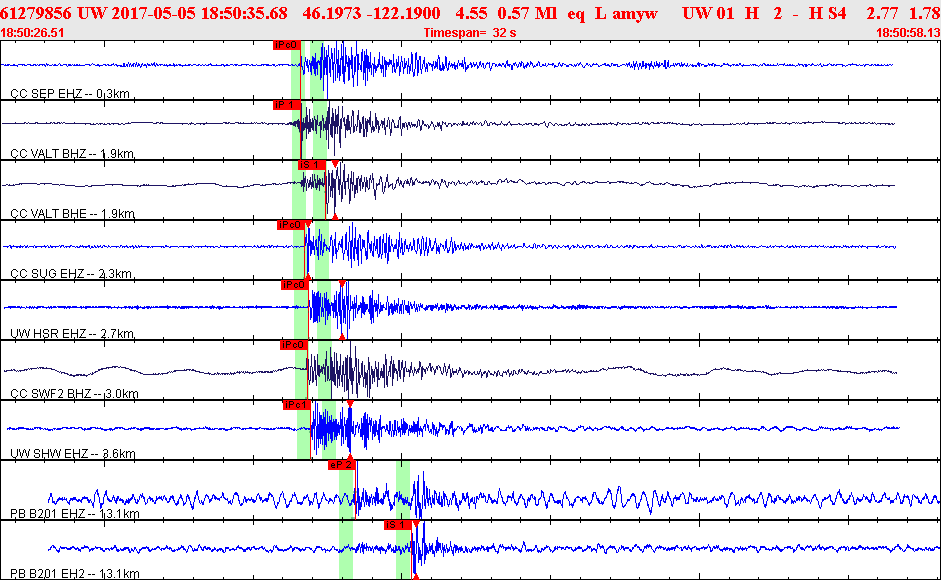
Task: Click the UW SHW EHZ -- 3.6km station label
Action: [x=73, y=453]
